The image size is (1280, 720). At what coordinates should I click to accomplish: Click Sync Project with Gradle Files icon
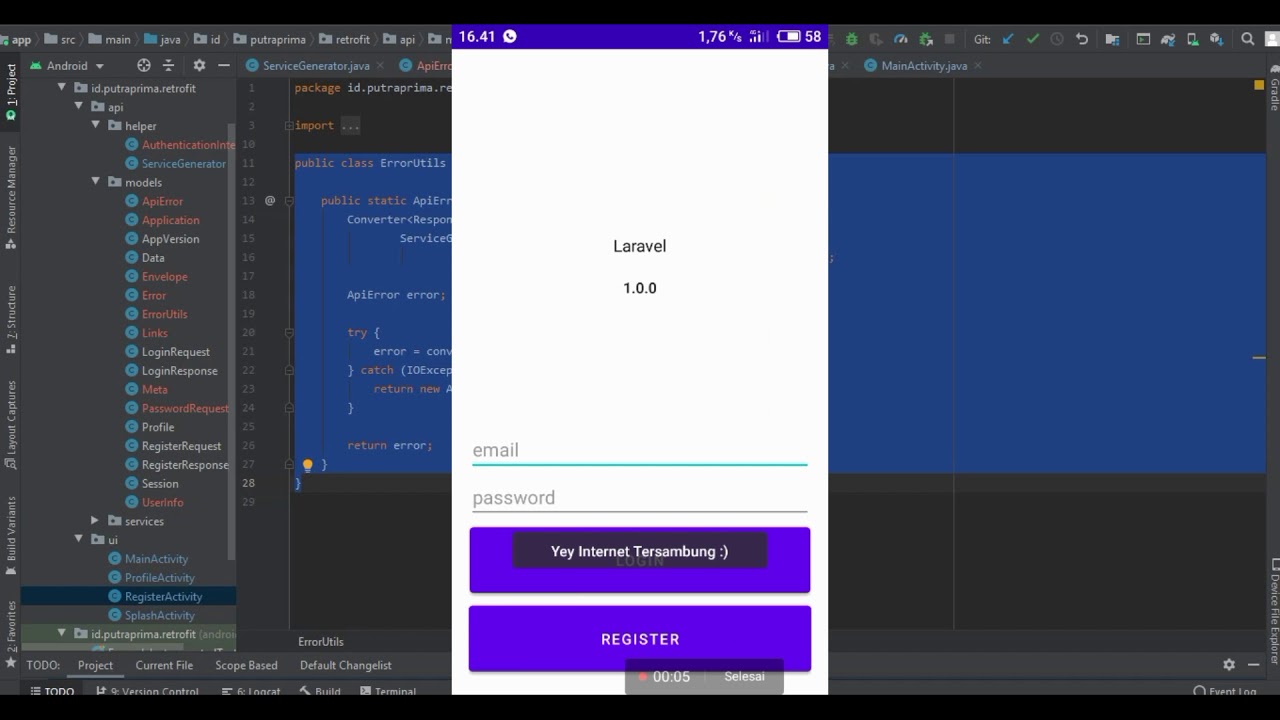(1168, 39)
